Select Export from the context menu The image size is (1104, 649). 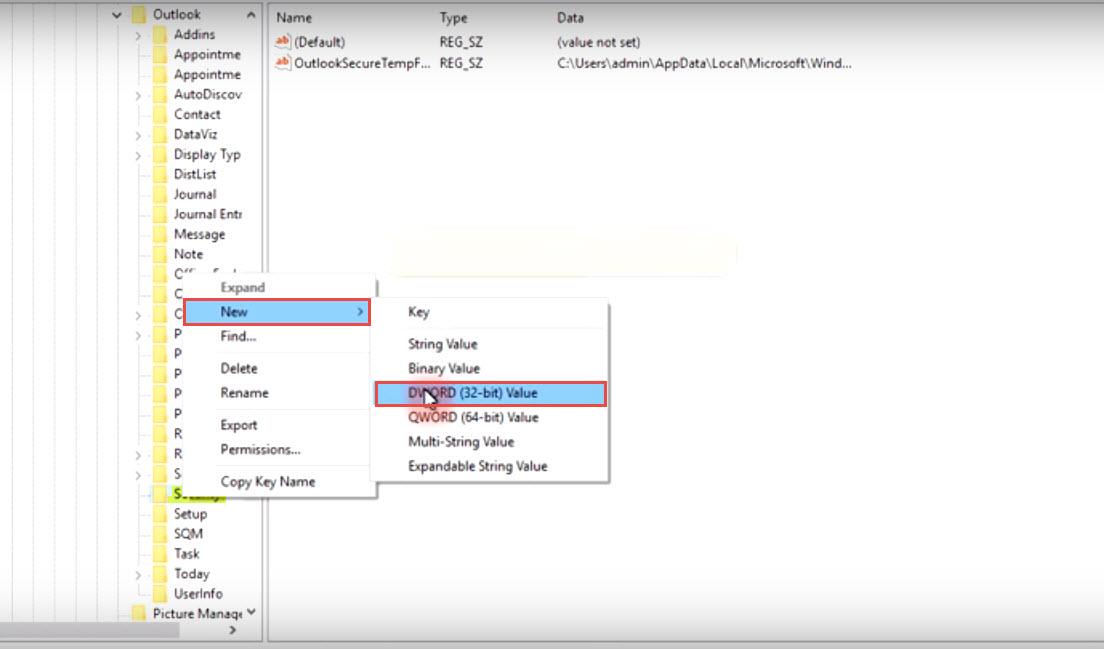[239, 425]
